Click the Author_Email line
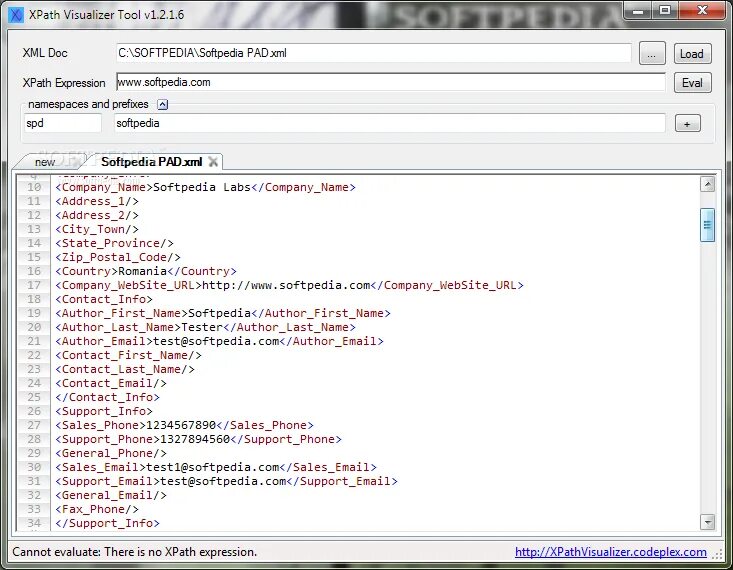 point(220,342)
